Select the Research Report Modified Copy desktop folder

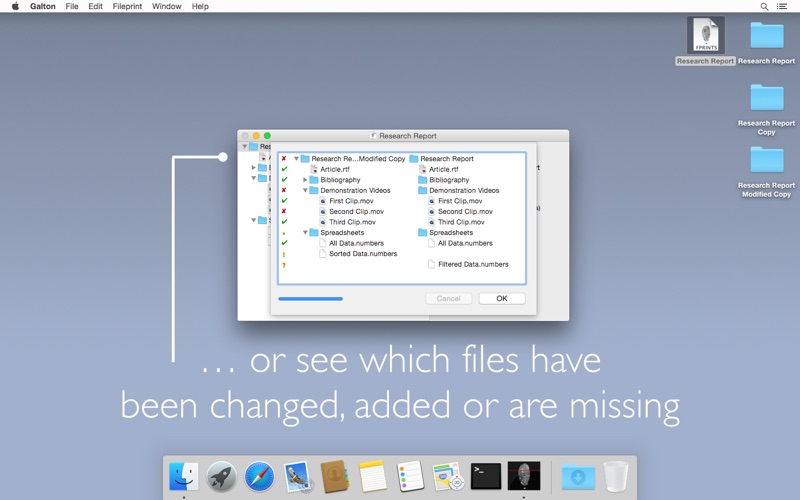pos(766,171)
